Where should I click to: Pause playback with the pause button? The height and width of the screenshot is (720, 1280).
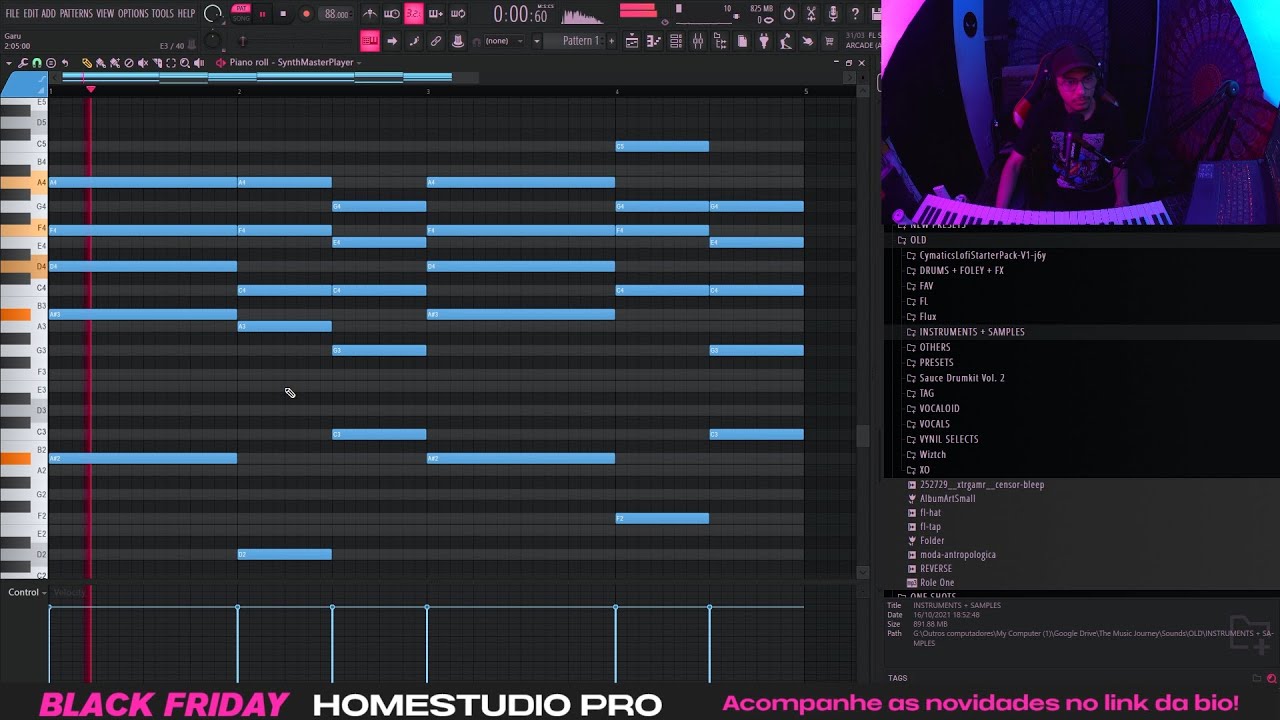tap(262, 14)
